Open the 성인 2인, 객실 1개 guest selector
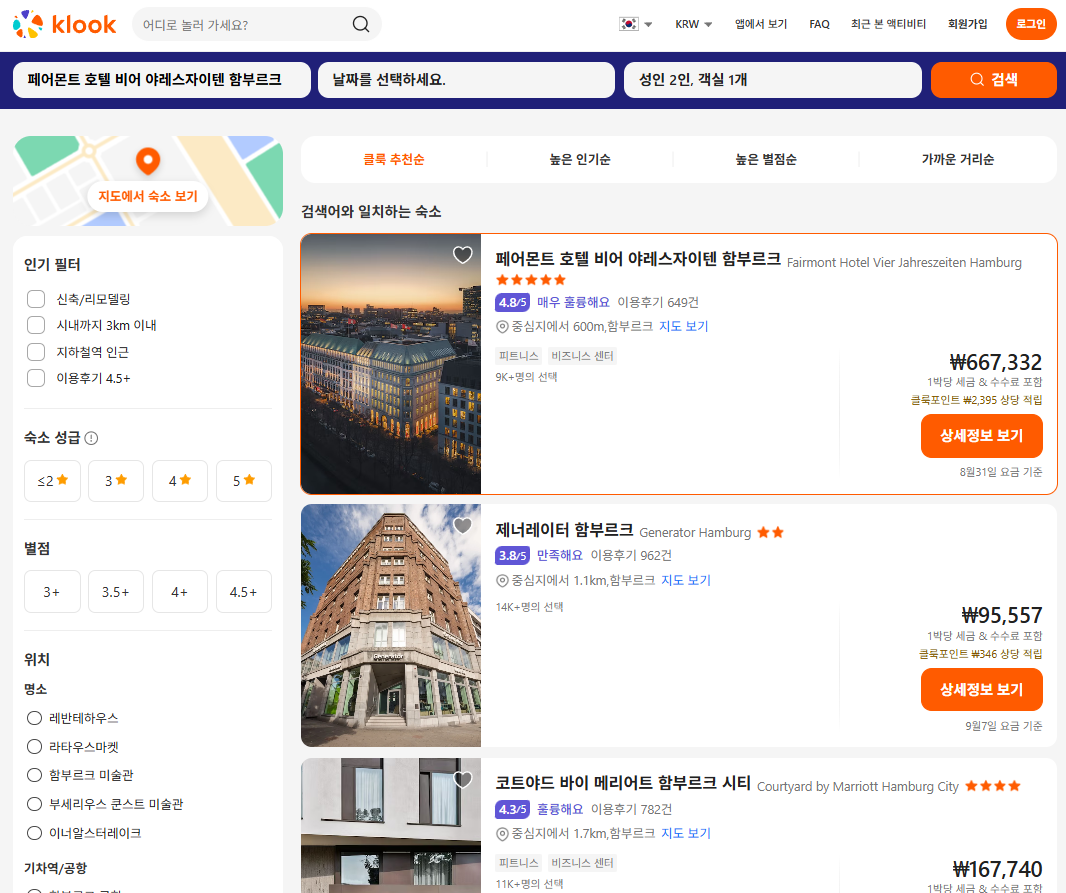 [x=772, y=80]
